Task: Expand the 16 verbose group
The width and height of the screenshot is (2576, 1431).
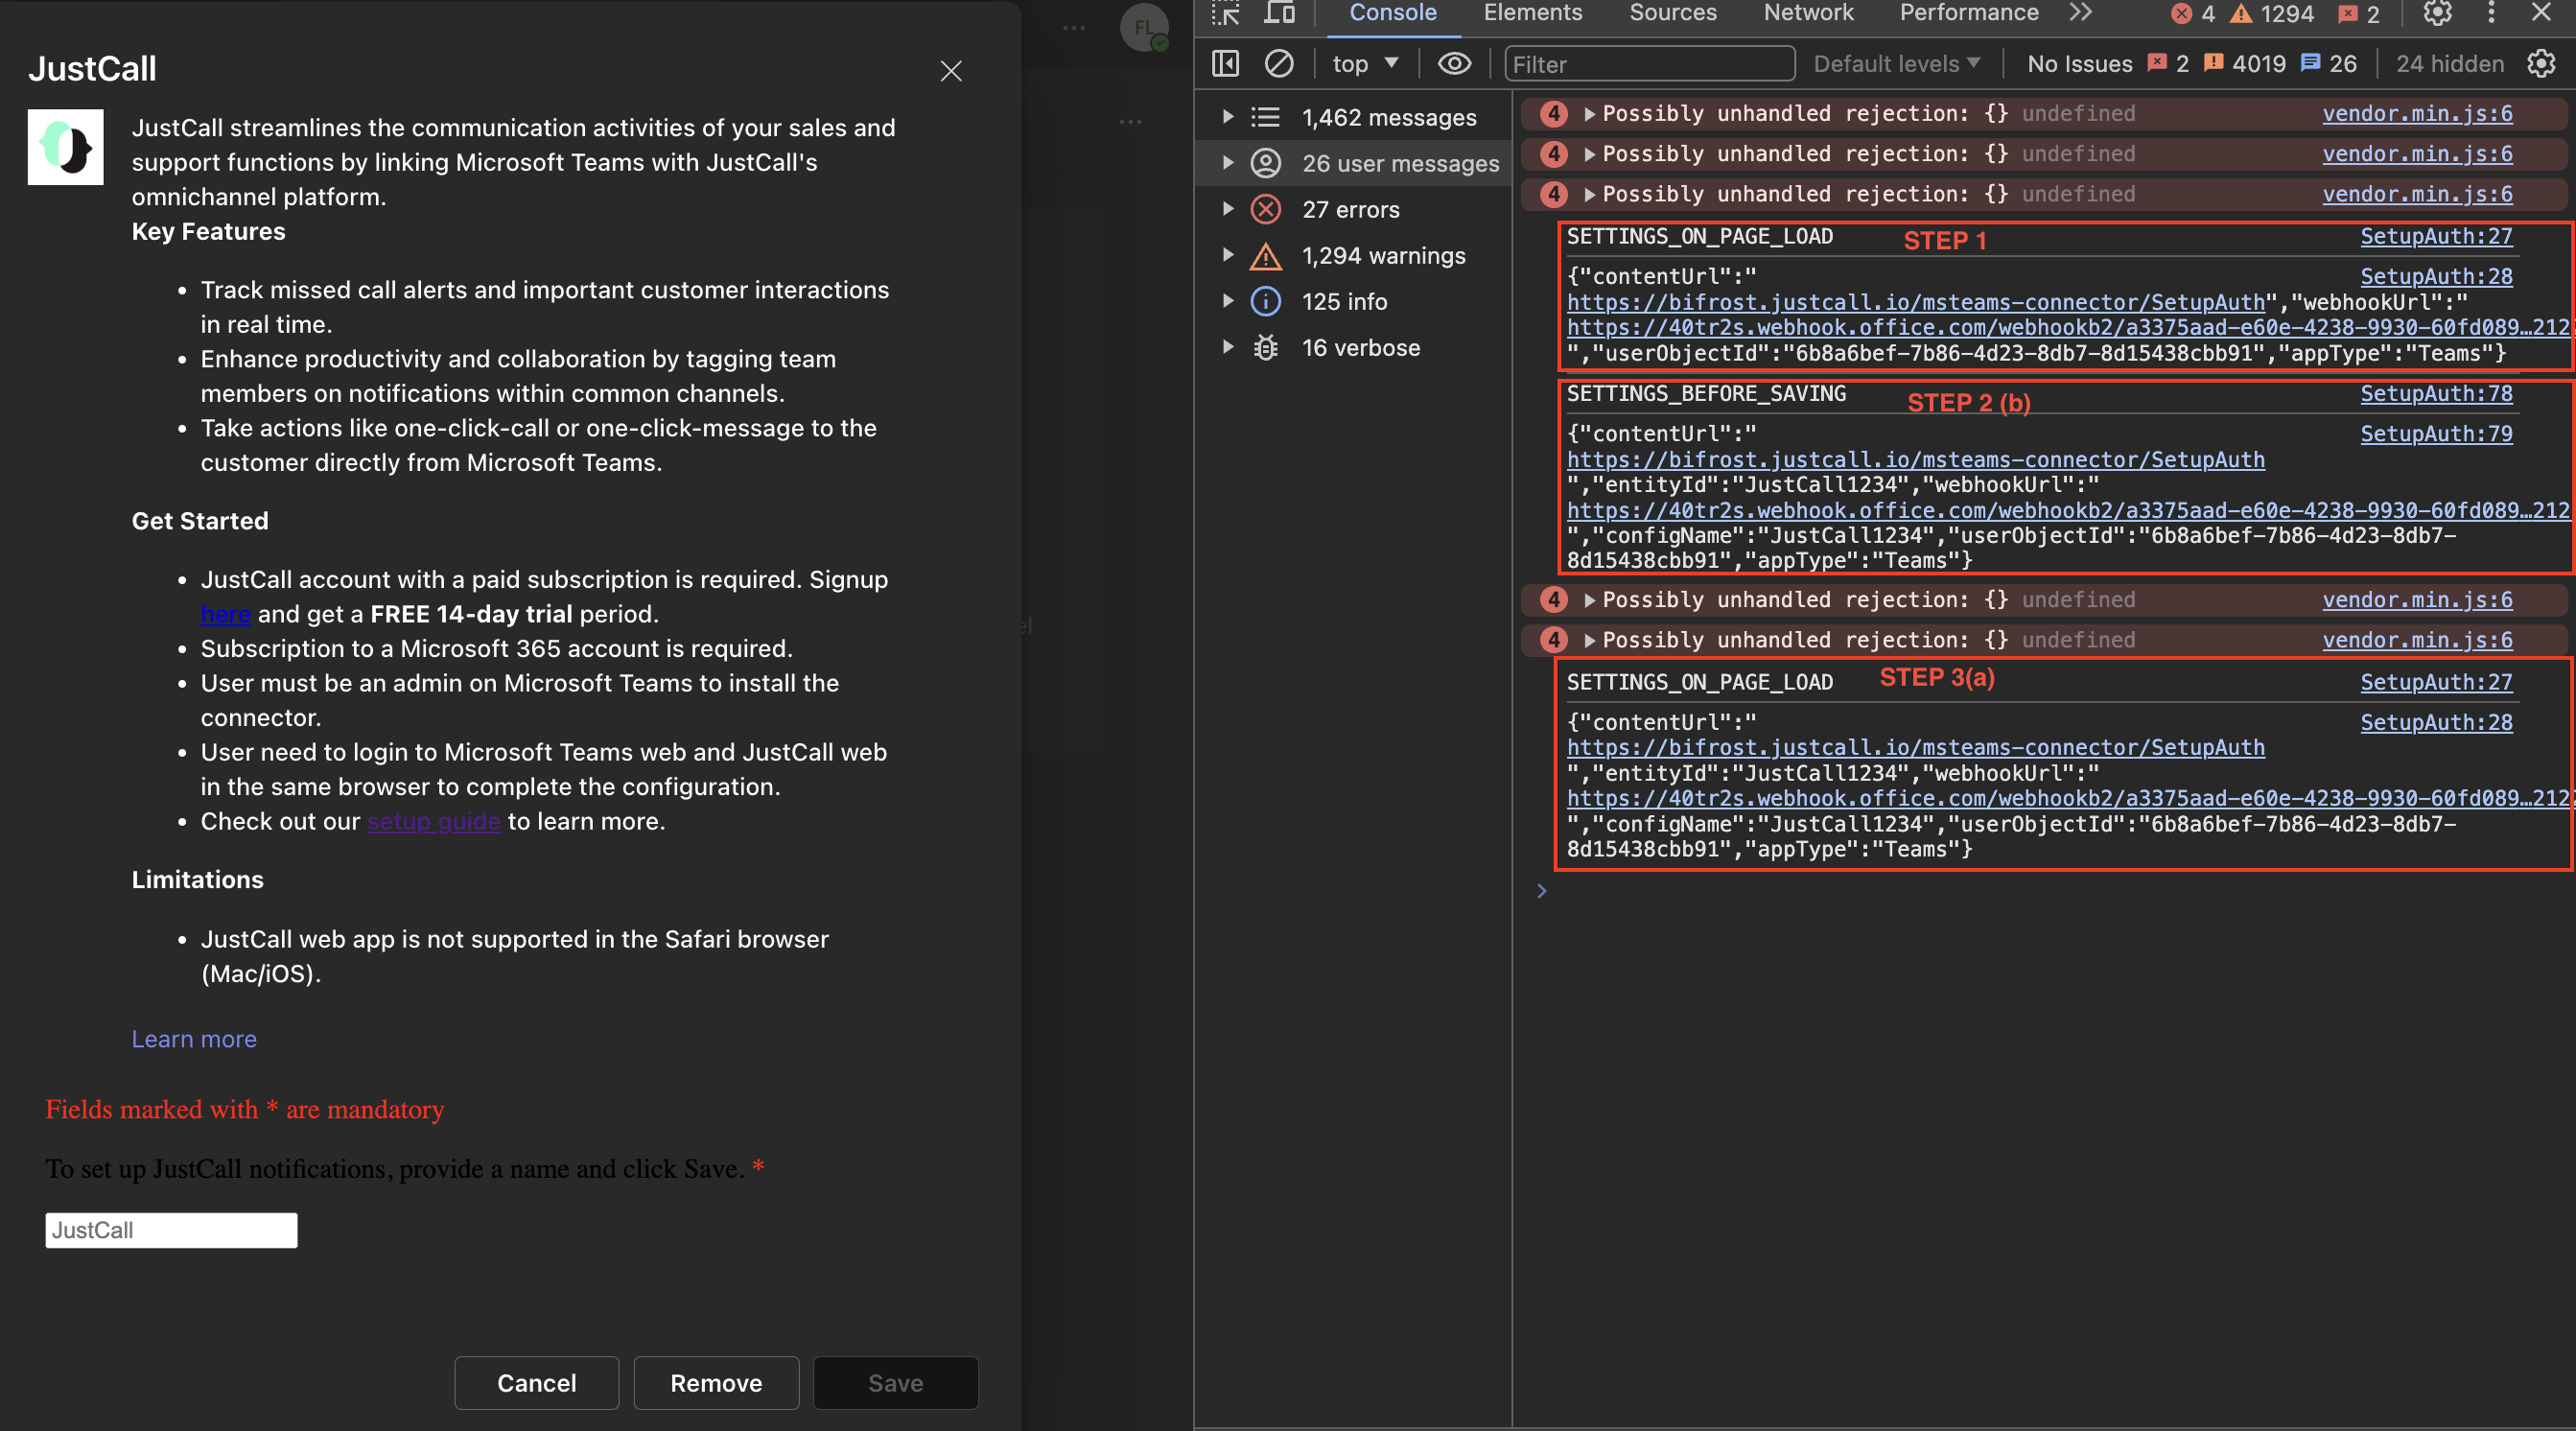Action: (1228, 347)
